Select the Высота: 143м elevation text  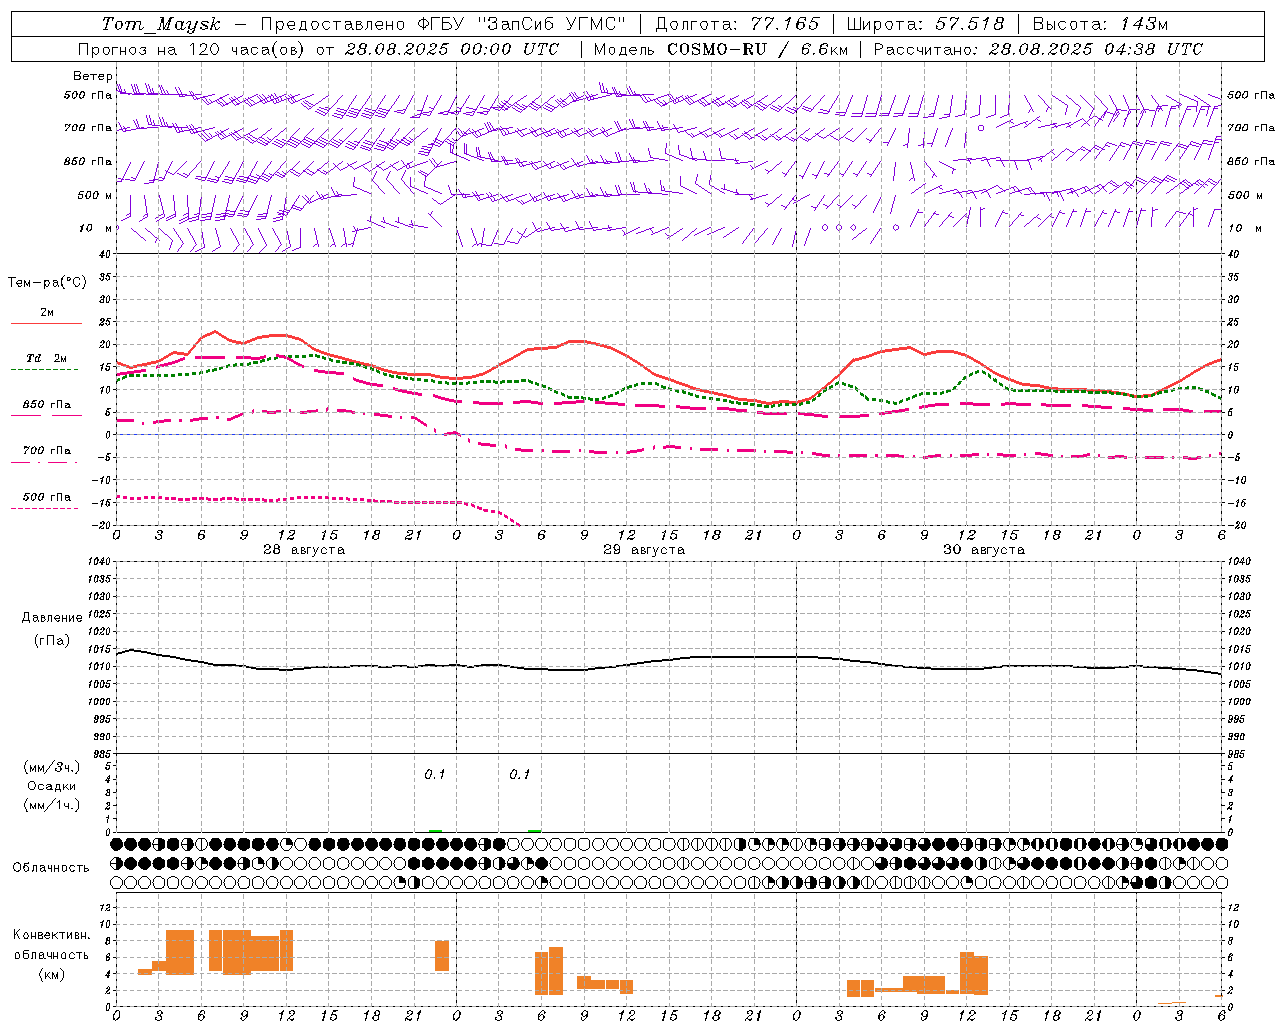click(1100, 24)
